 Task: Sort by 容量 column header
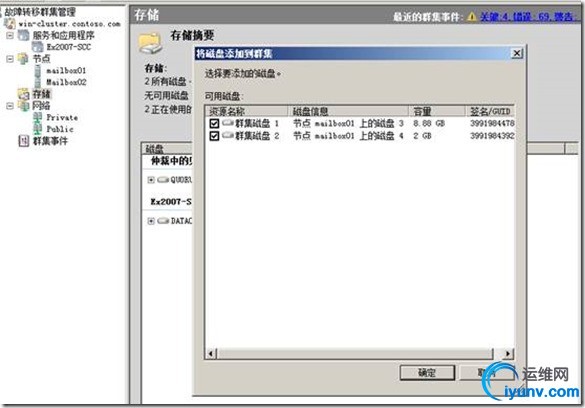click(437, 111)
